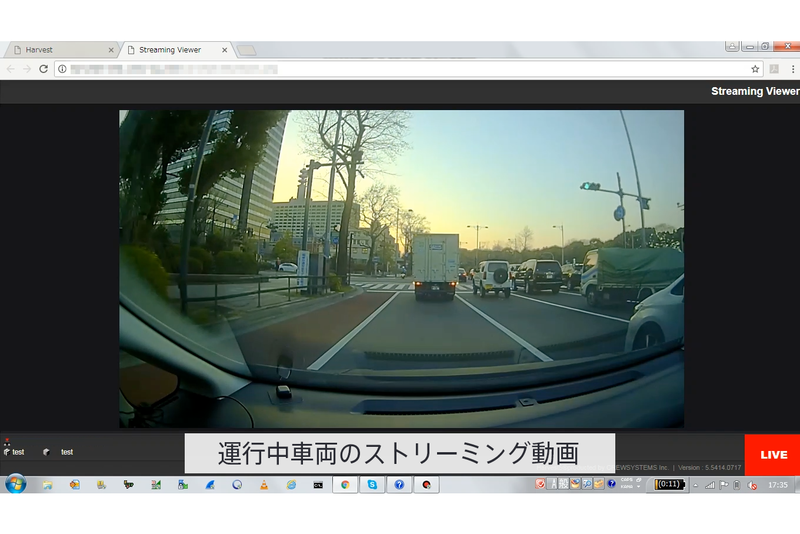Open the command prompt taskbar icon

click(x=318, y=485)
